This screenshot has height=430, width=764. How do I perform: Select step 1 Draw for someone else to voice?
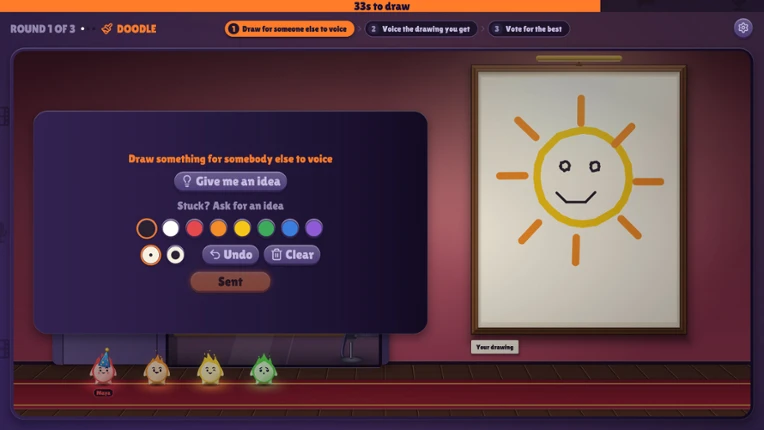point(289,29)
